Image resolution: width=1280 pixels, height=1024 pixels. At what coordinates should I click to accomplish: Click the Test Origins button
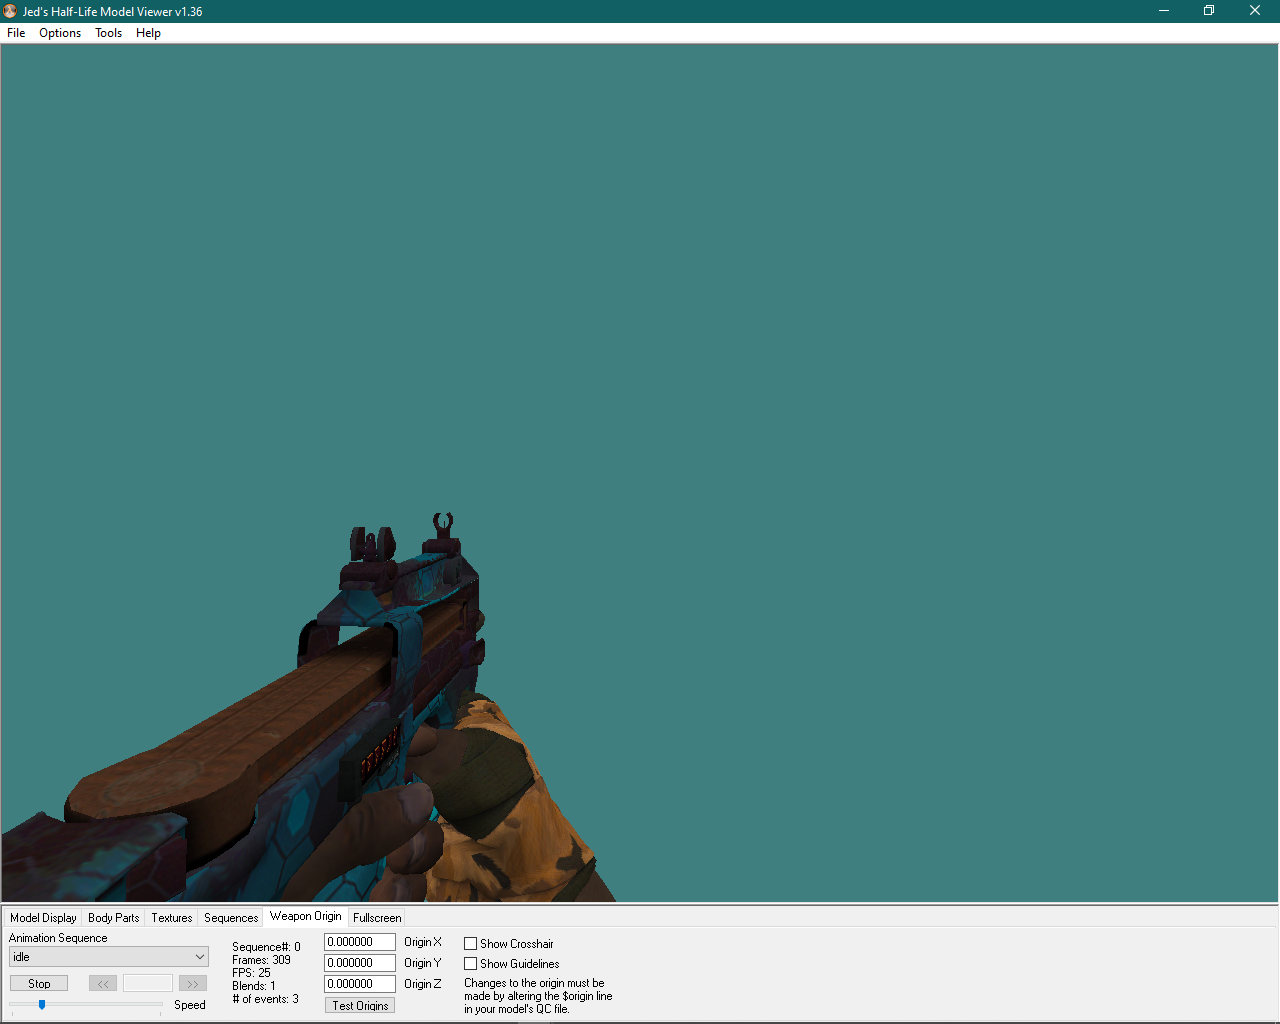[x=360, y=1005]
